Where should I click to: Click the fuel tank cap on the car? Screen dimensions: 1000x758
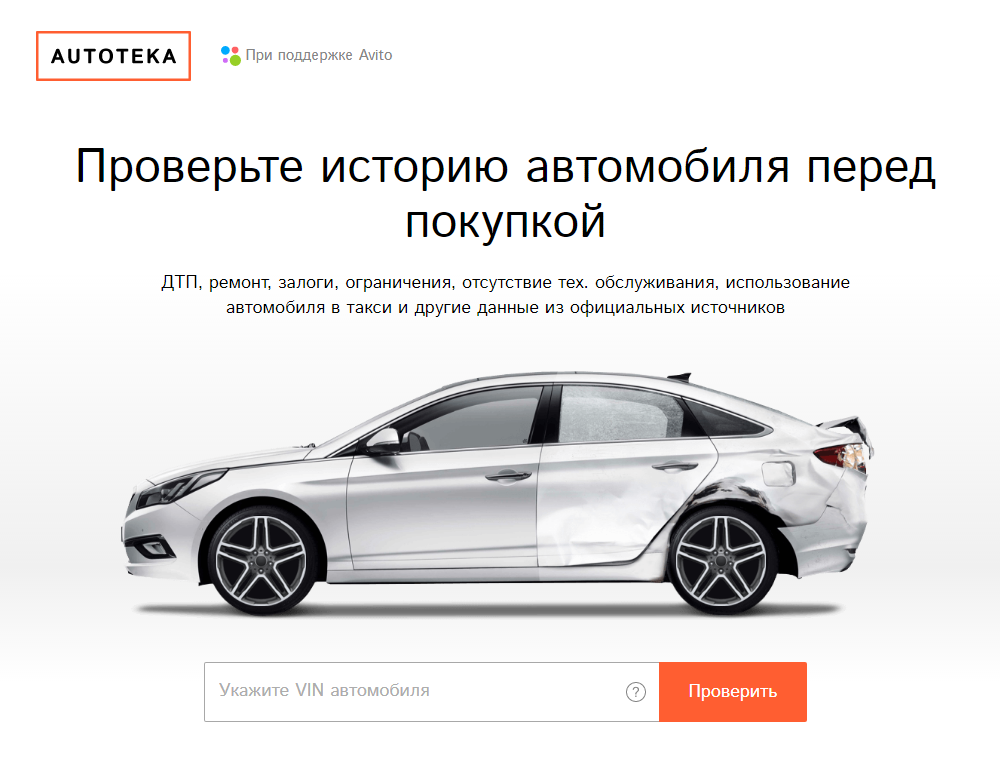click(778, 474)
